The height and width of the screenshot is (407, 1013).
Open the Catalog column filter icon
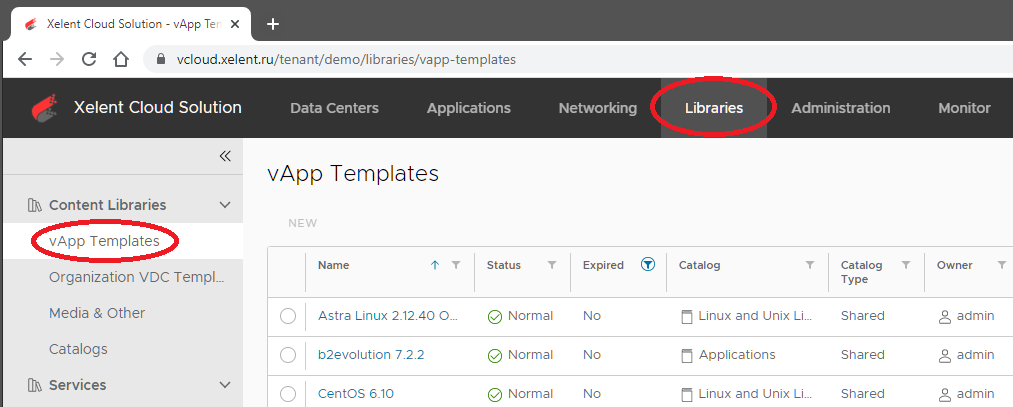(809, 265)
